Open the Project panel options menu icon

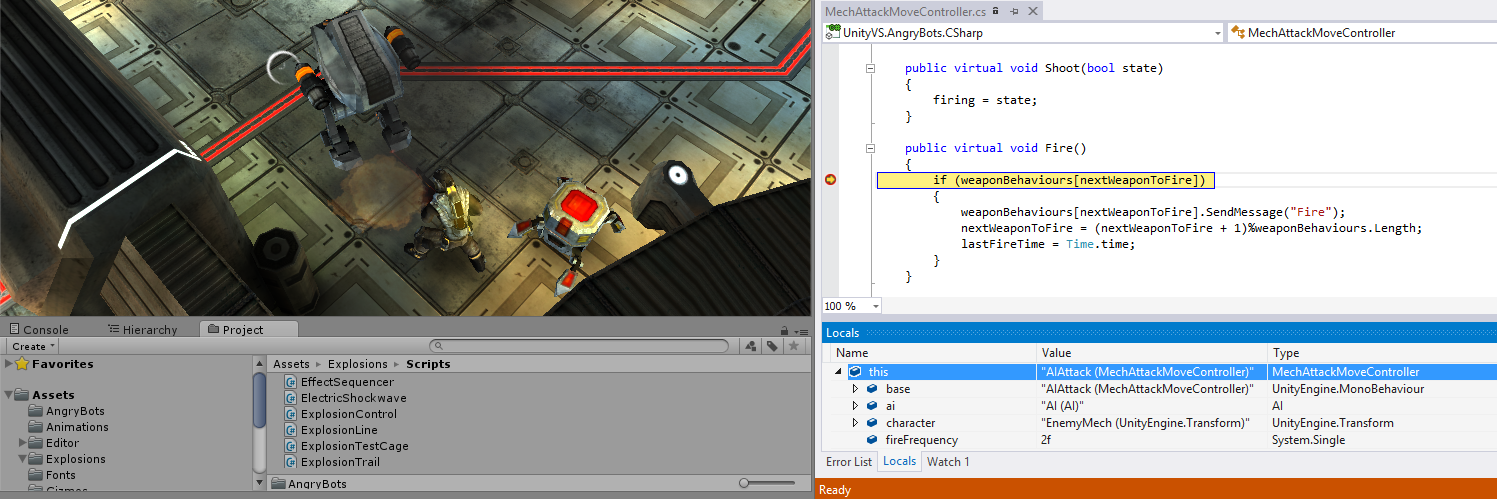pos(801,330)
